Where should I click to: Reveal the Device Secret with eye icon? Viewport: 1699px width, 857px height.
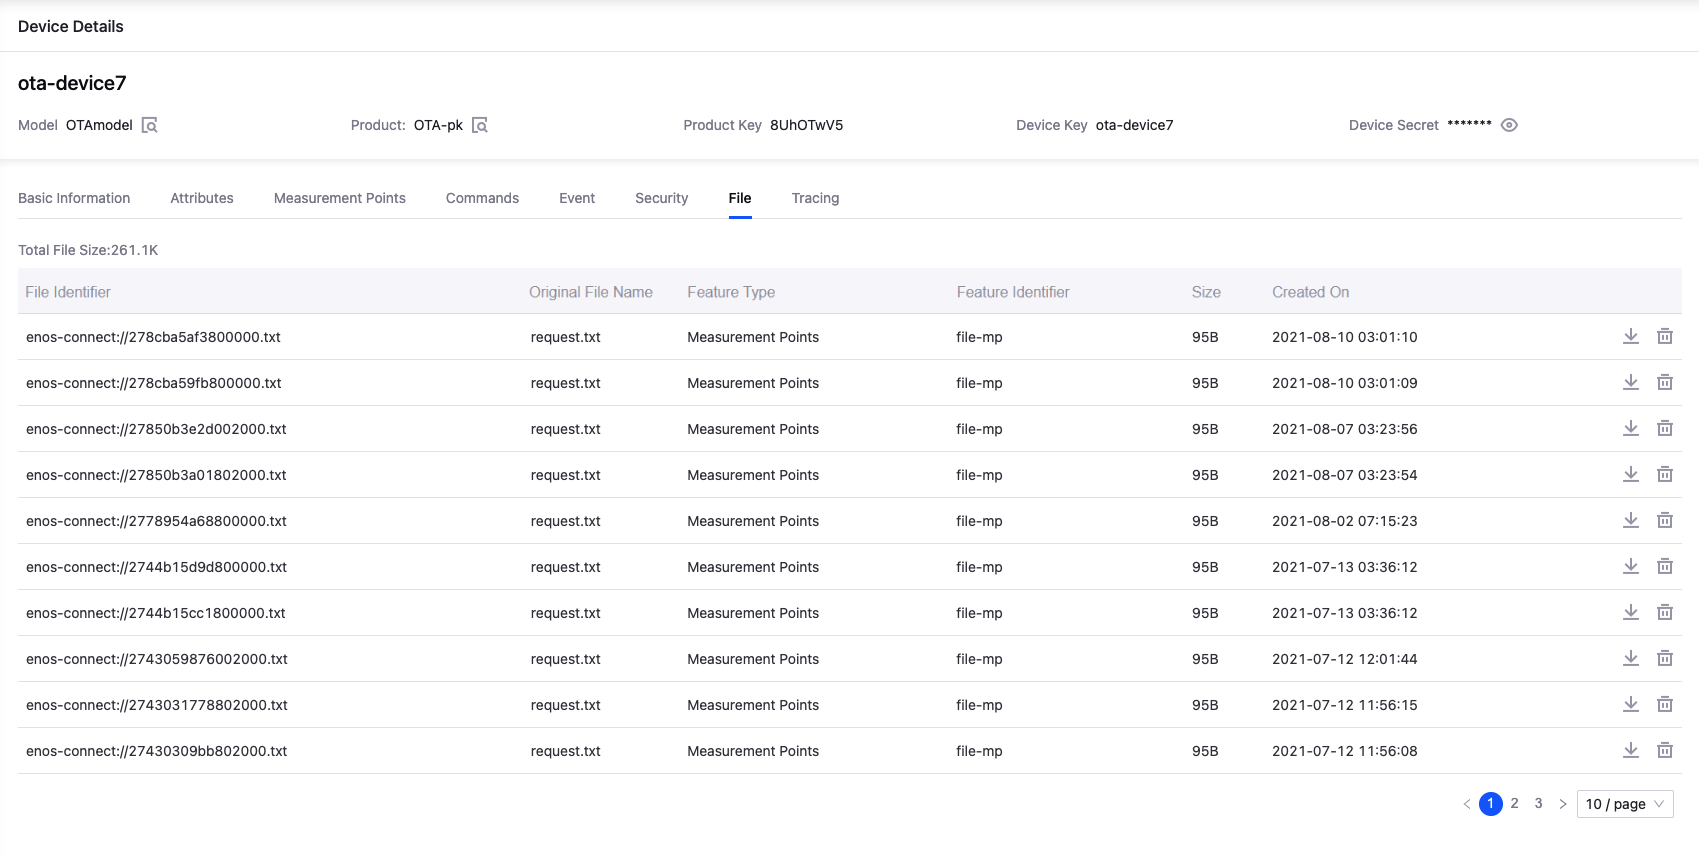[x=1509, y=125]
